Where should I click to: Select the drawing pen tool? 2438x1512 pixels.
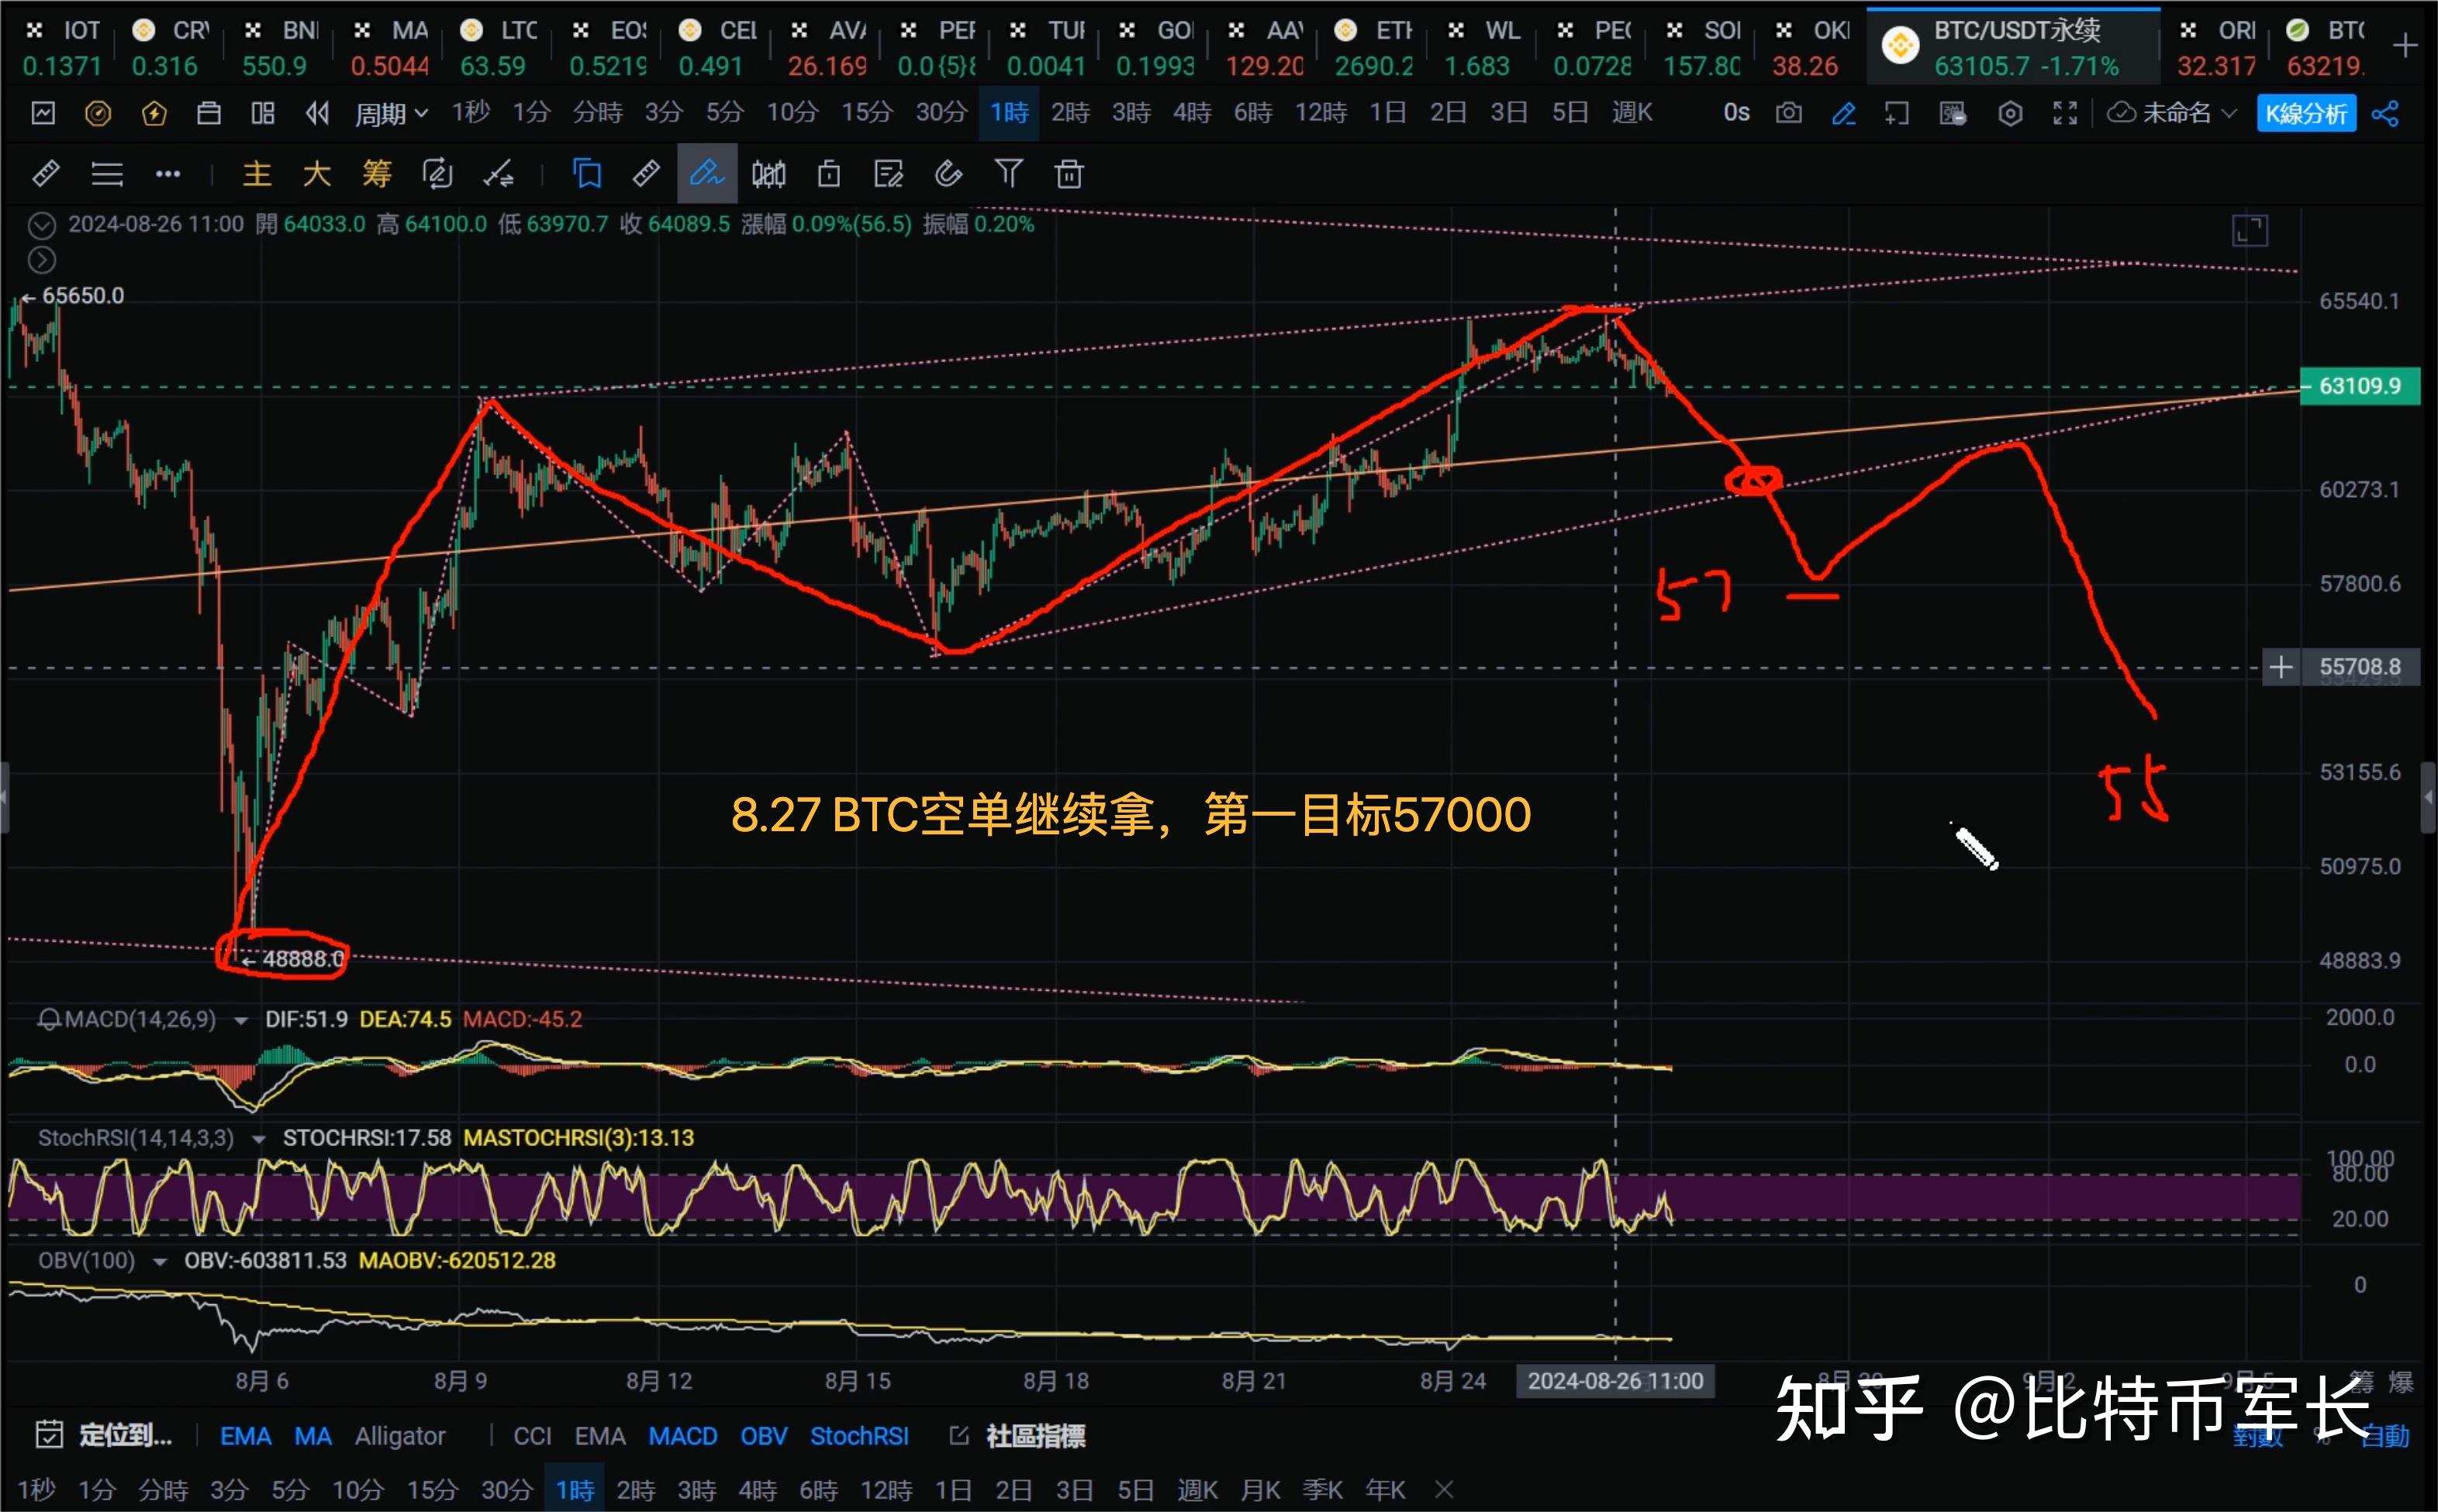click(707, 173)
